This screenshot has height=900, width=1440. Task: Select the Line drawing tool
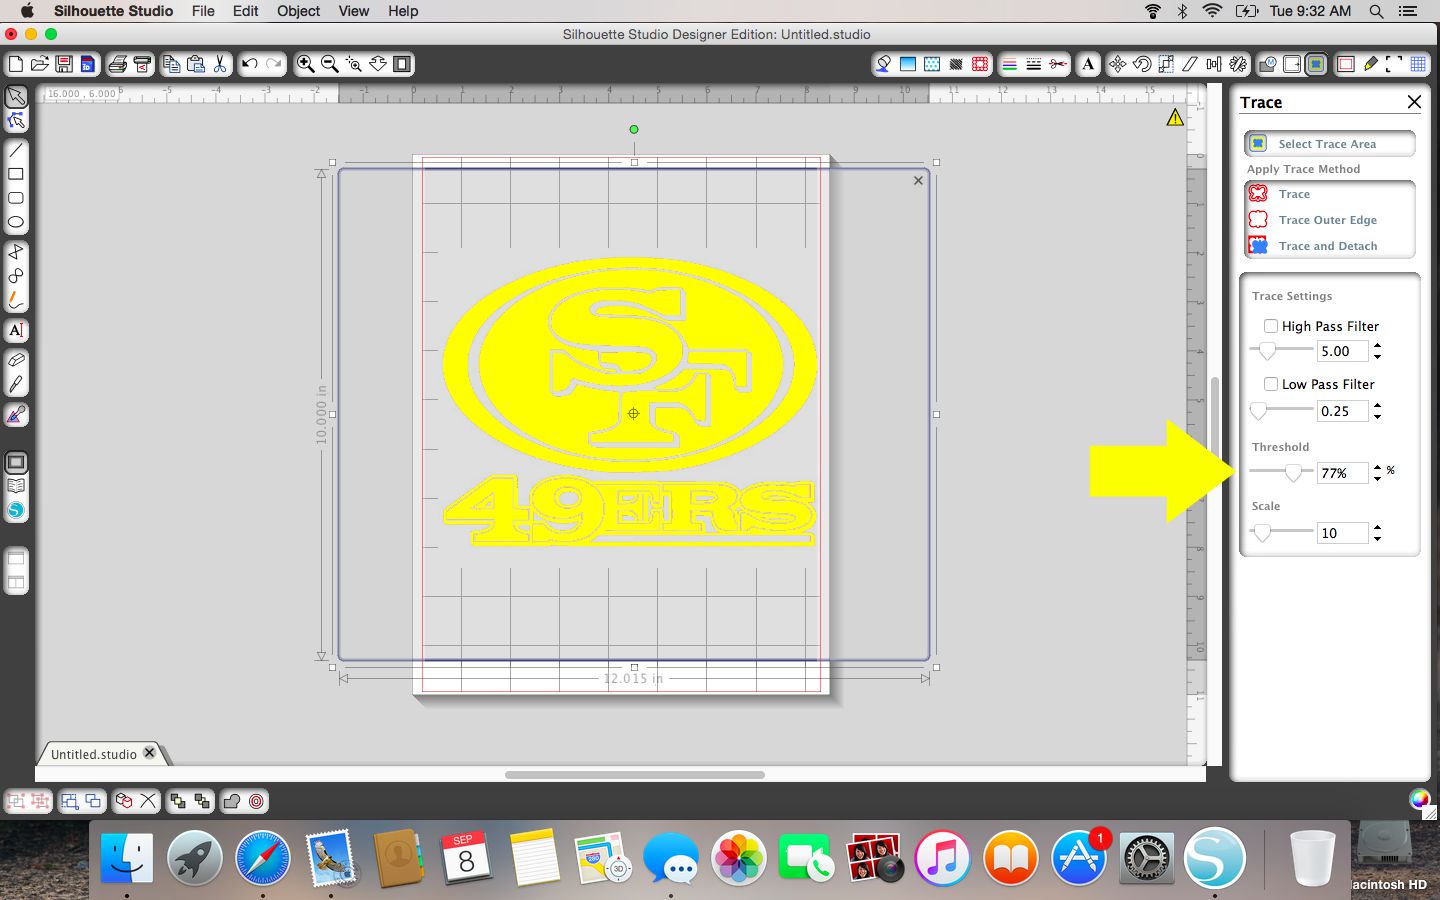(16, 151)
